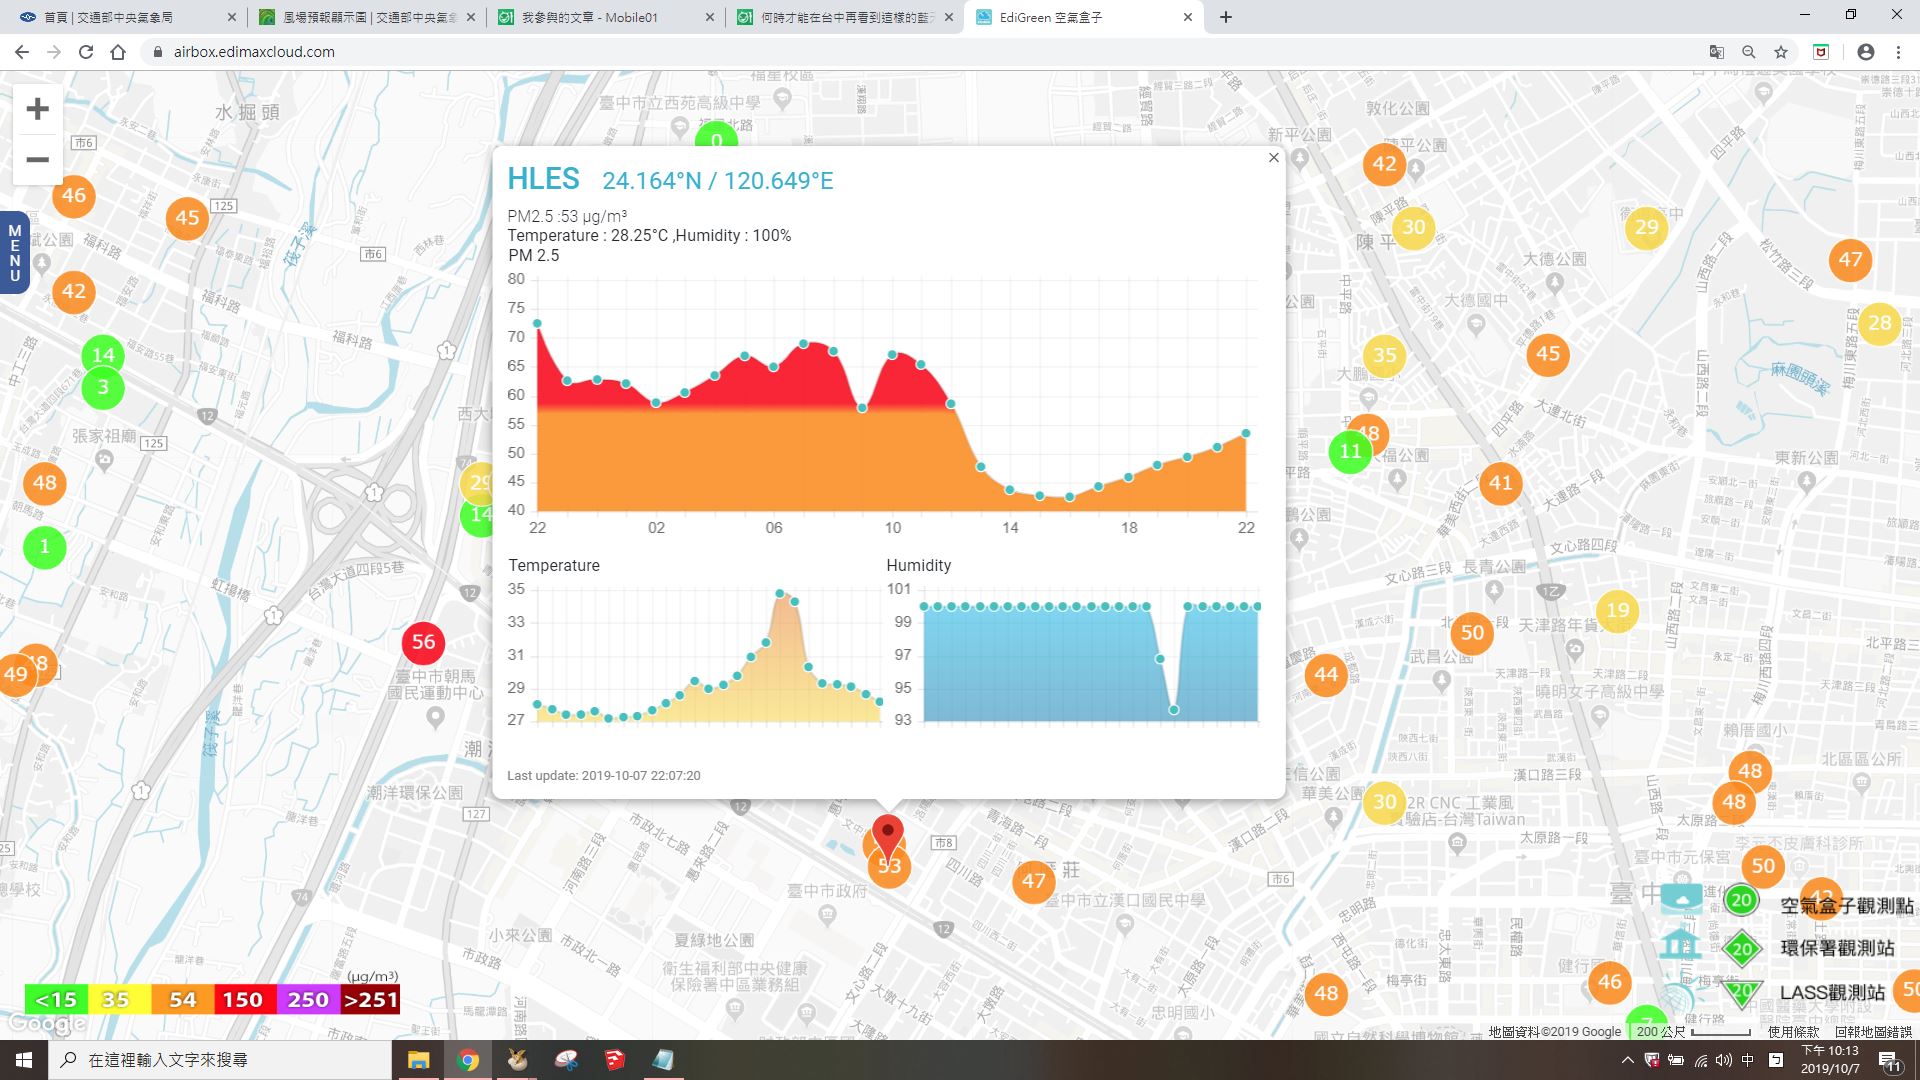Open Chrome profile account button
This screenshot has width=1920, height=1080.
coord(1865,52)
